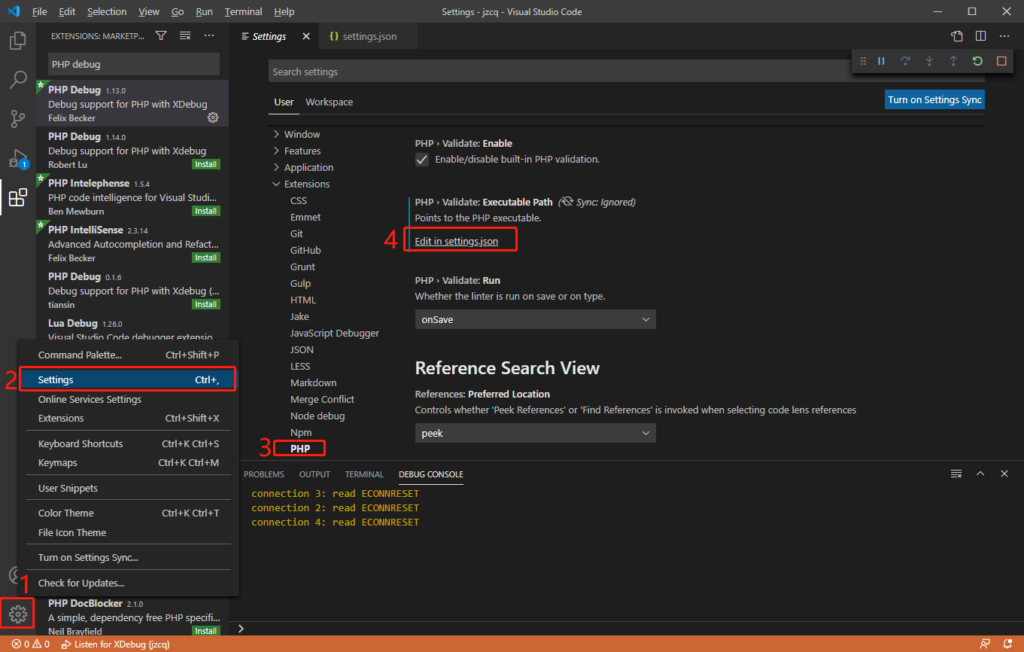Close the bottom panel
This screenshot has height=652, width=1024.
(x=1004, y=474)
